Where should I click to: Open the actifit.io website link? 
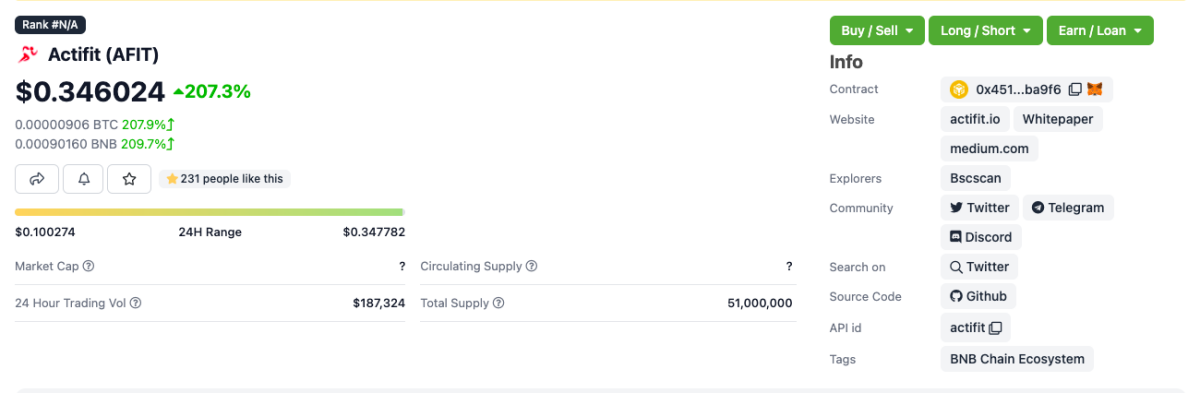[x=975, y=119]
